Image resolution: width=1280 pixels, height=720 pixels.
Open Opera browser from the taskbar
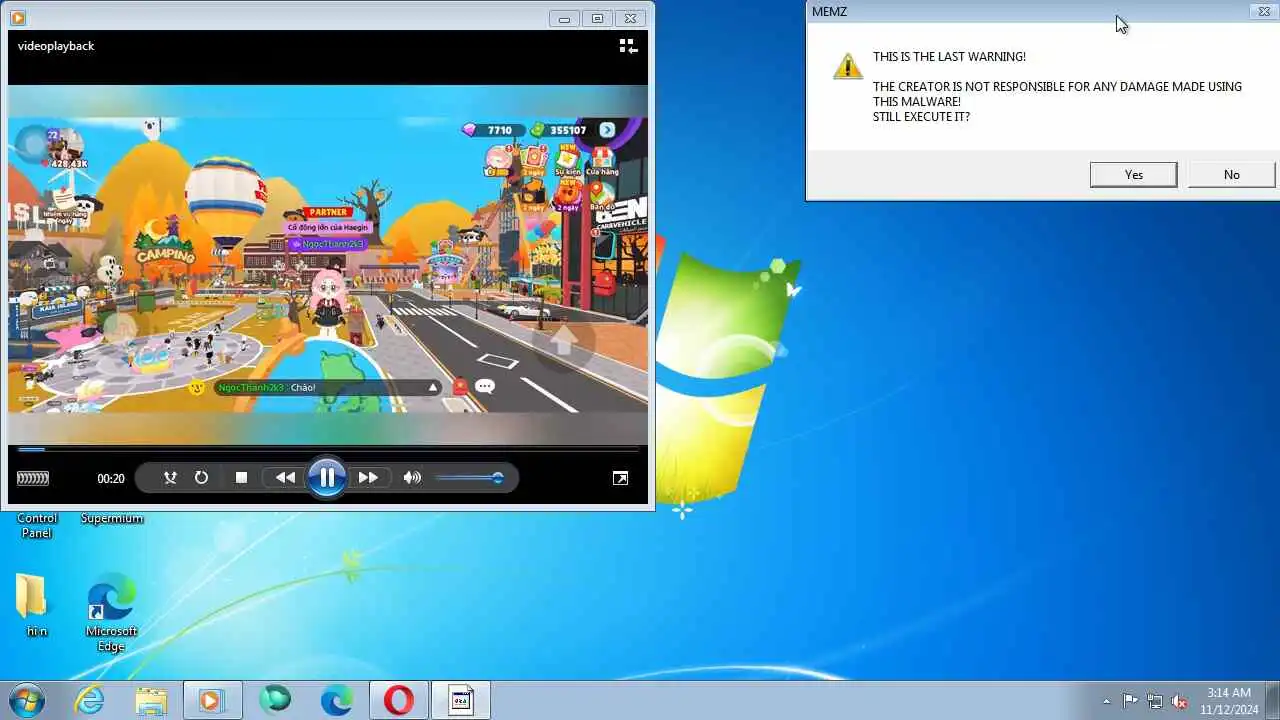coord(398,700)
